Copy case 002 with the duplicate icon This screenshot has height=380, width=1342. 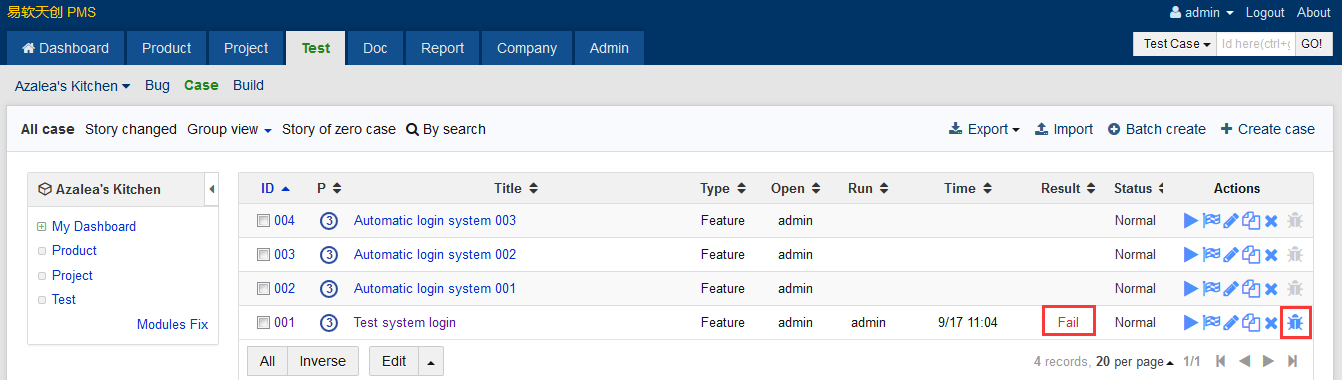point(1251,288)
